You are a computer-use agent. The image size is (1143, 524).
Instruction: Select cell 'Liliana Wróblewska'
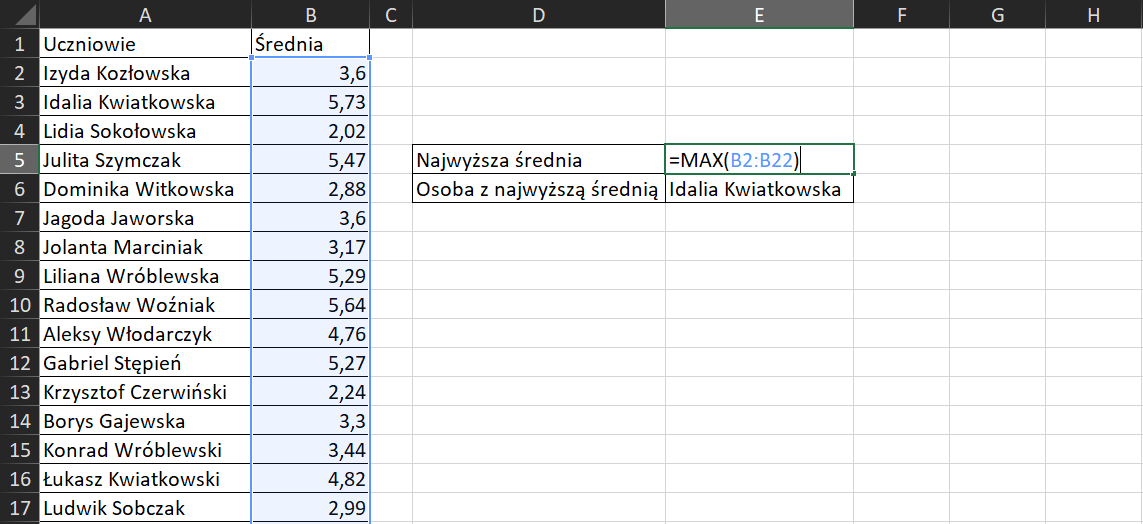coord(145,275)
